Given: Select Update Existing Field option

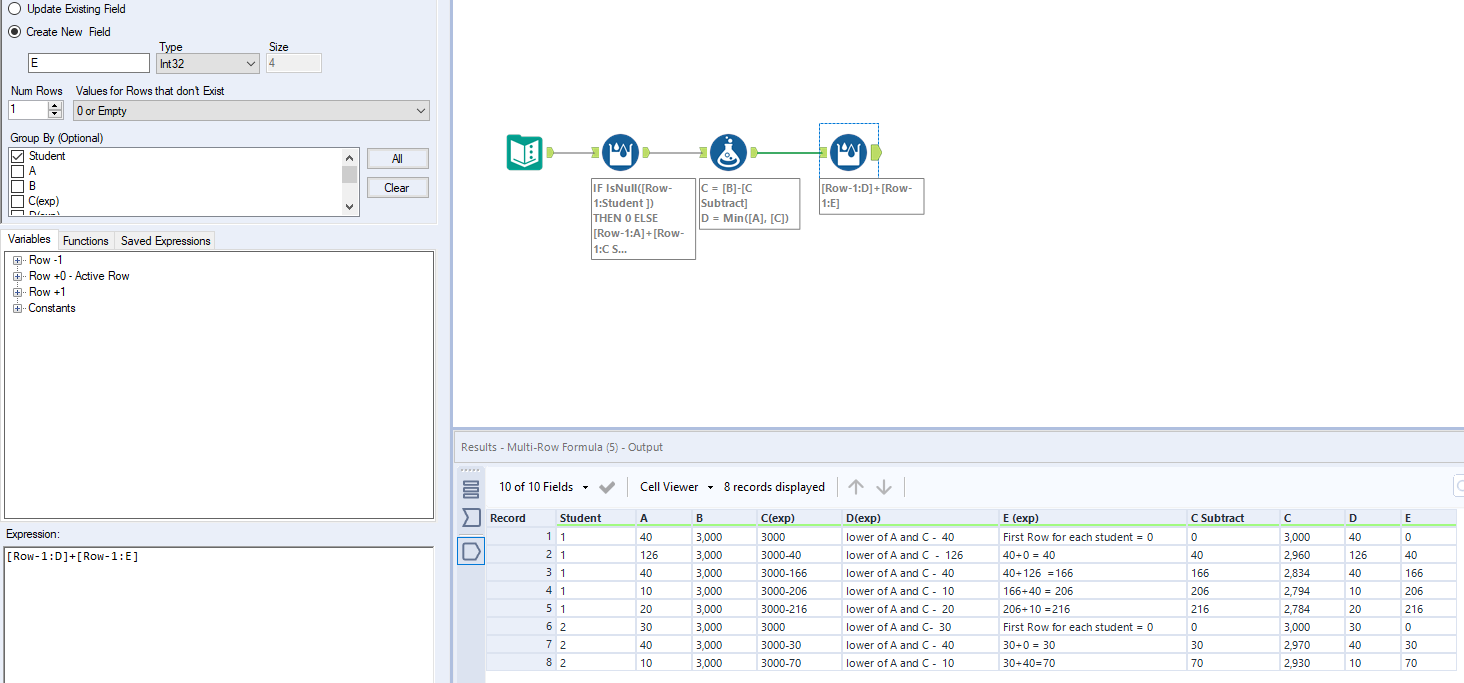Looking at the screenshot, I should [15, 9].
